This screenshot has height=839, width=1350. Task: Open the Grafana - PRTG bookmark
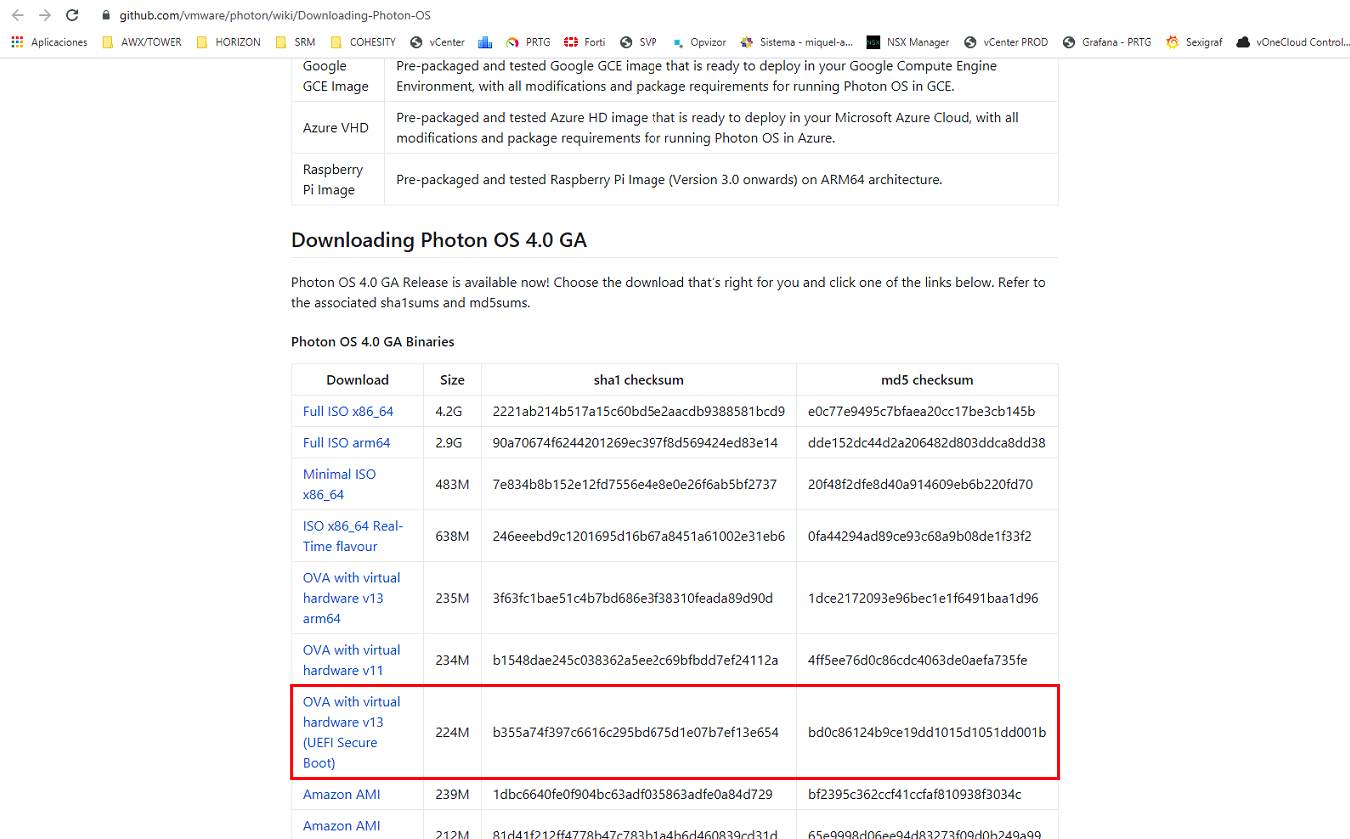click(x=1107, y=42)
